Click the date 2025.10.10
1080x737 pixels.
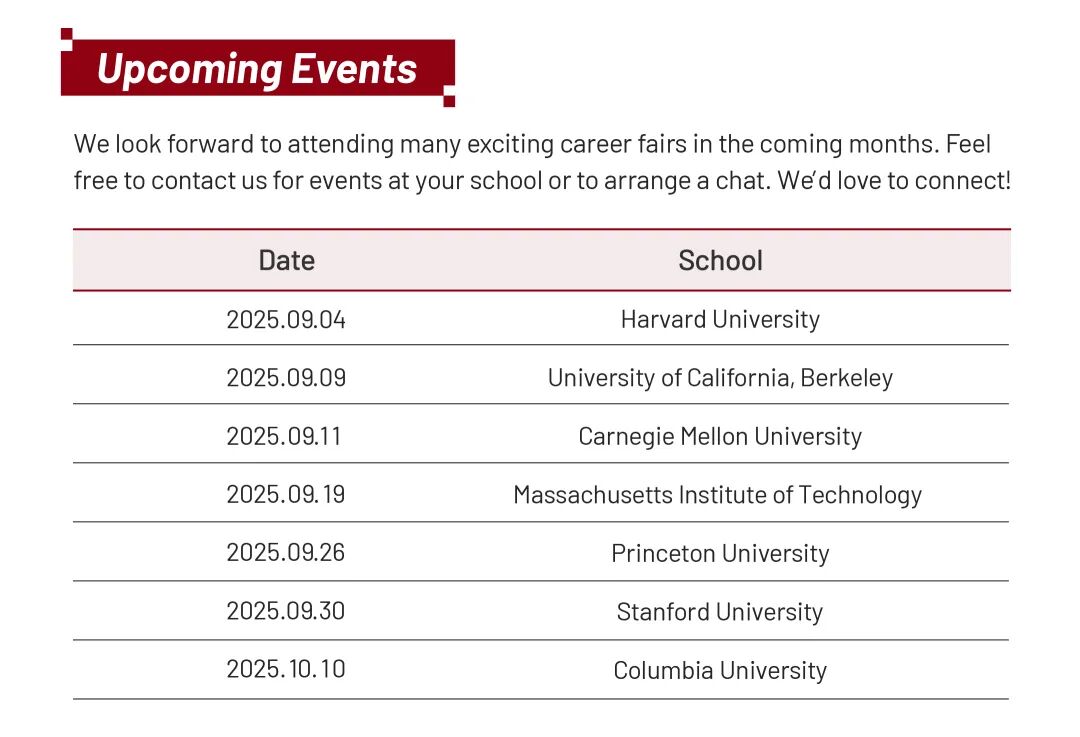click(x=286, y=669)
